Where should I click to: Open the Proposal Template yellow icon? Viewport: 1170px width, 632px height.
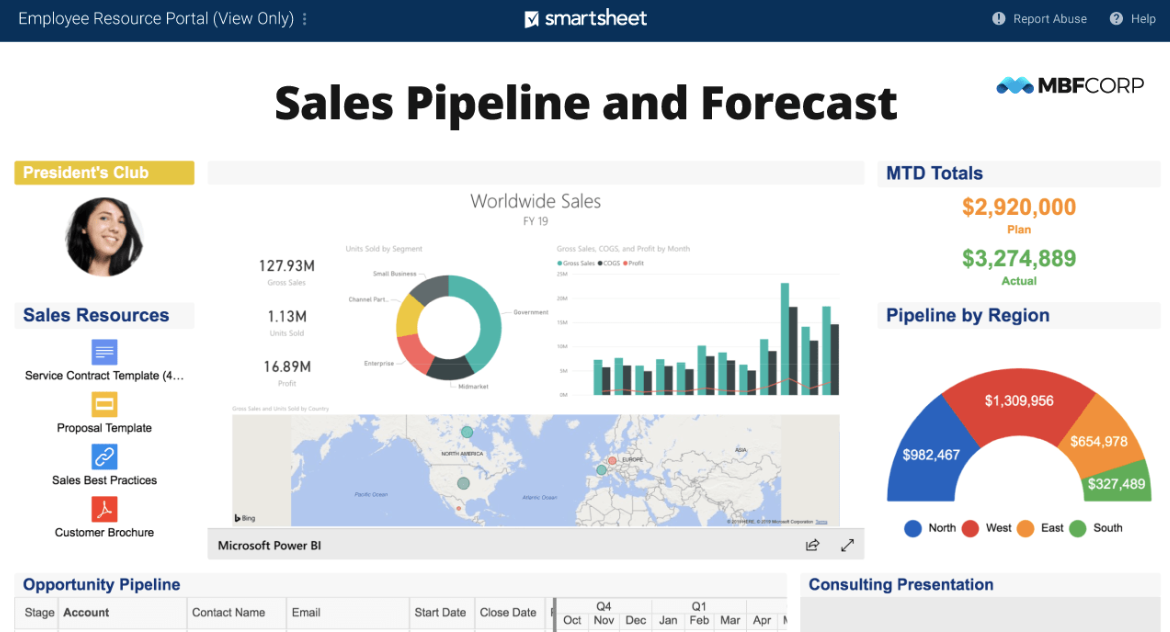pyautogui.click(x=105, y=404)
